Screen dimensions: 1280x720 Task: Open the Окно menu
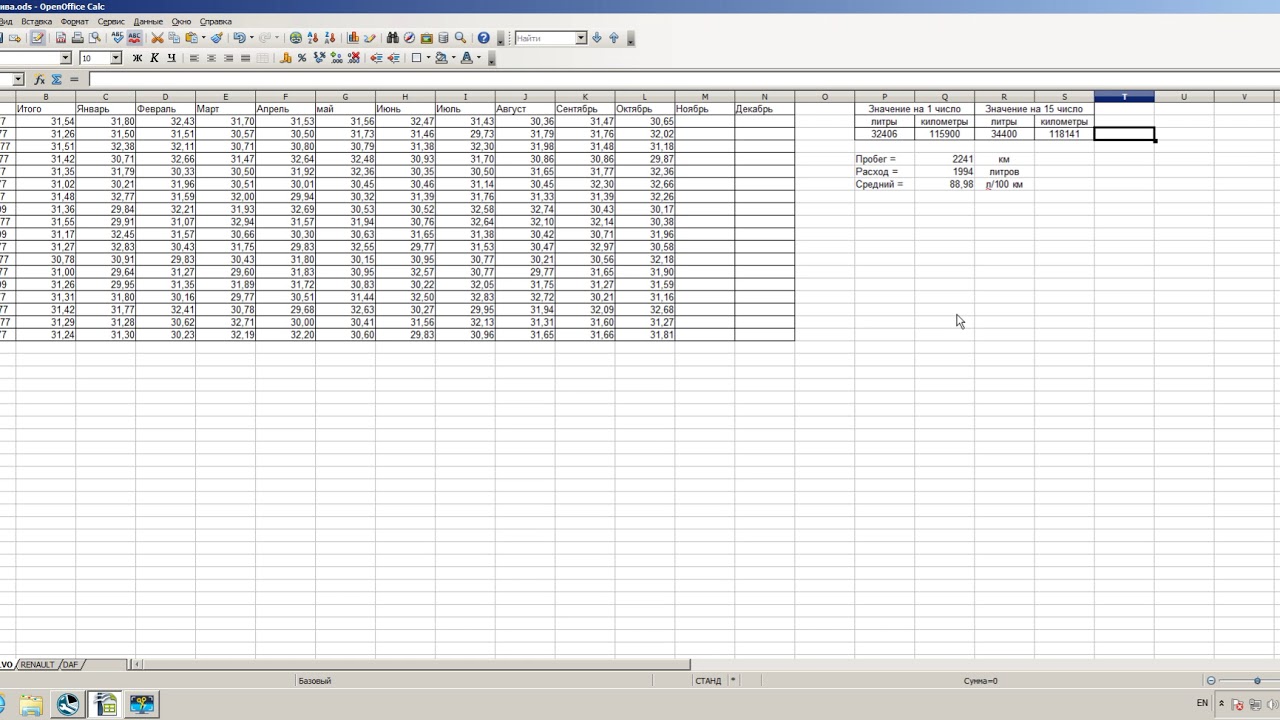tap(181, 21)
